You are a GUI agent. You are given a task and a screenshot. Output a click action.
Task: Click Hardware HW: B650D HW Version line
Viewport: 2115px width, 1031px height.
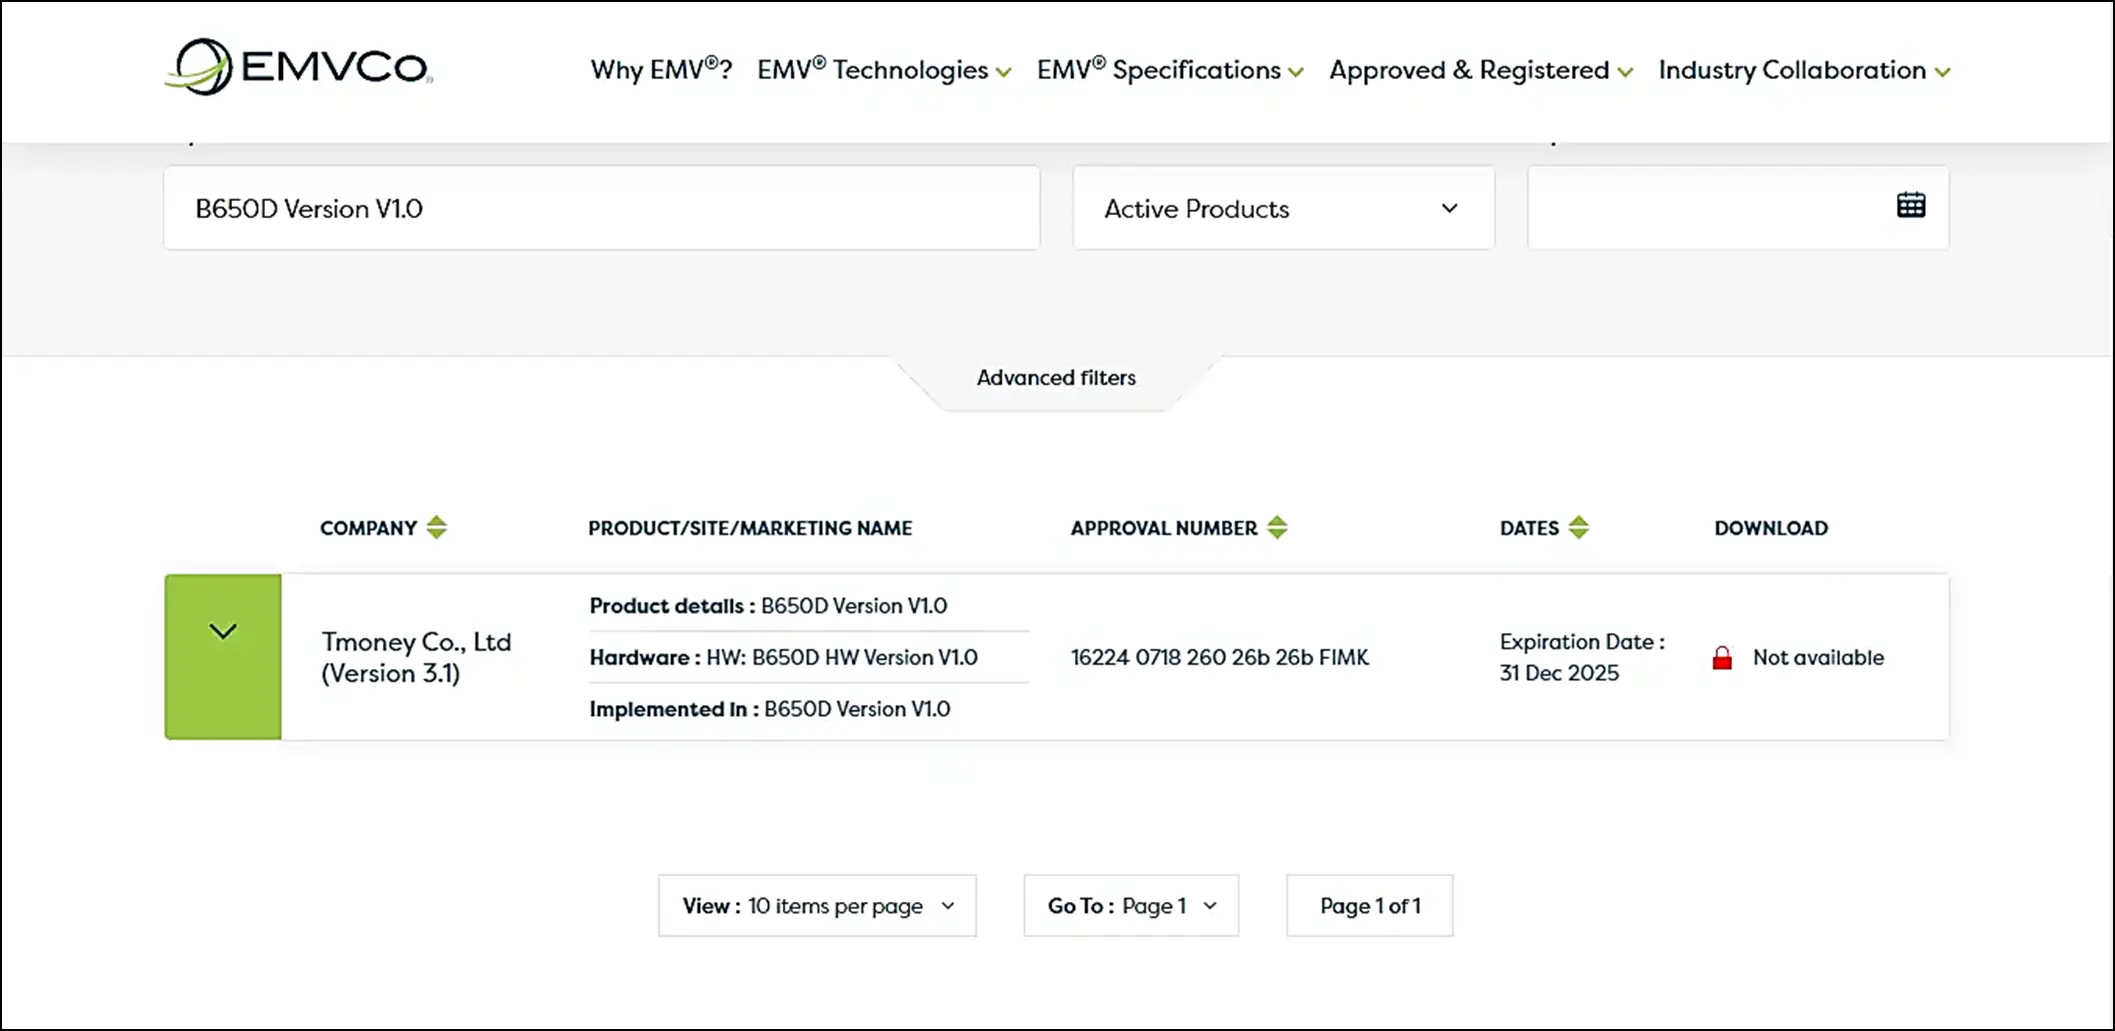click(x=783, y=657)
